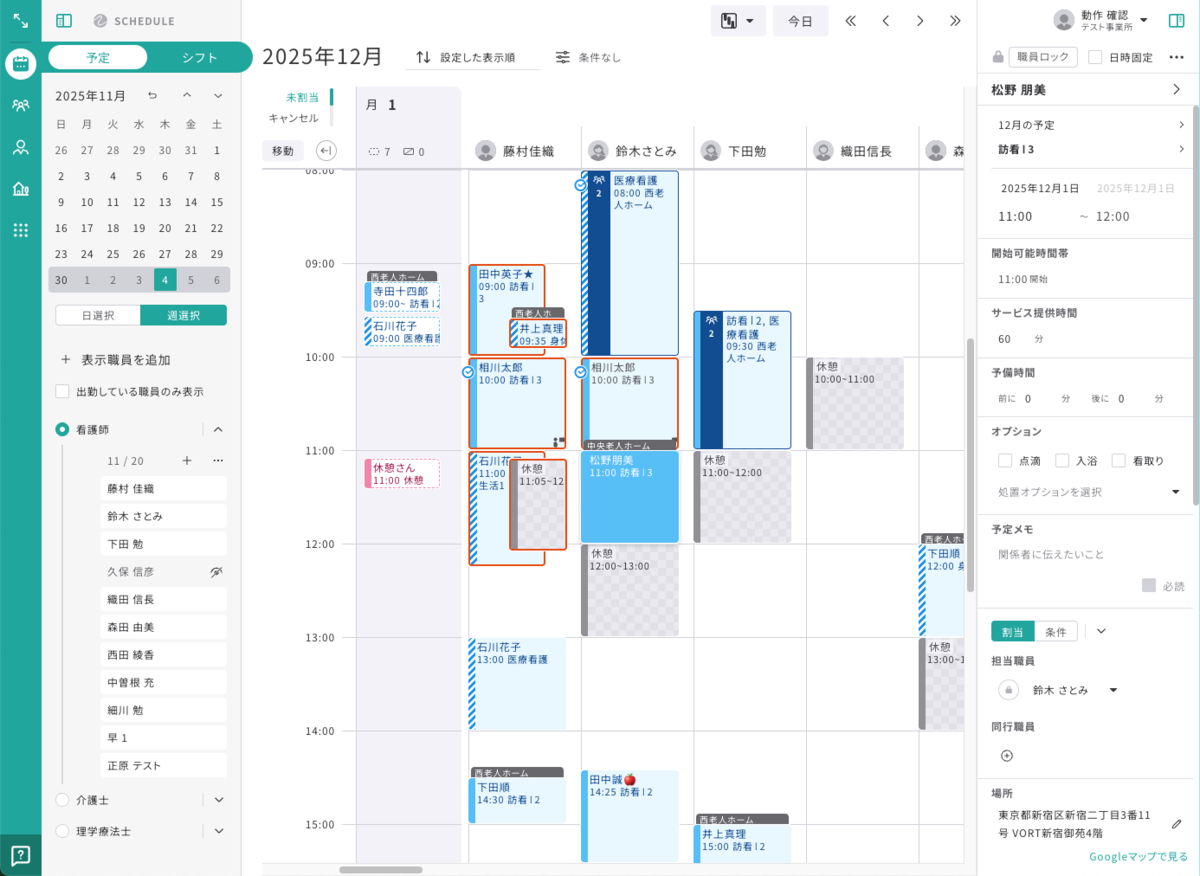The height and width of the screenshot is (876, 1200).
Task: Enable 出勤している職員のみ表示 checkbox
Action: click(62, 391)
